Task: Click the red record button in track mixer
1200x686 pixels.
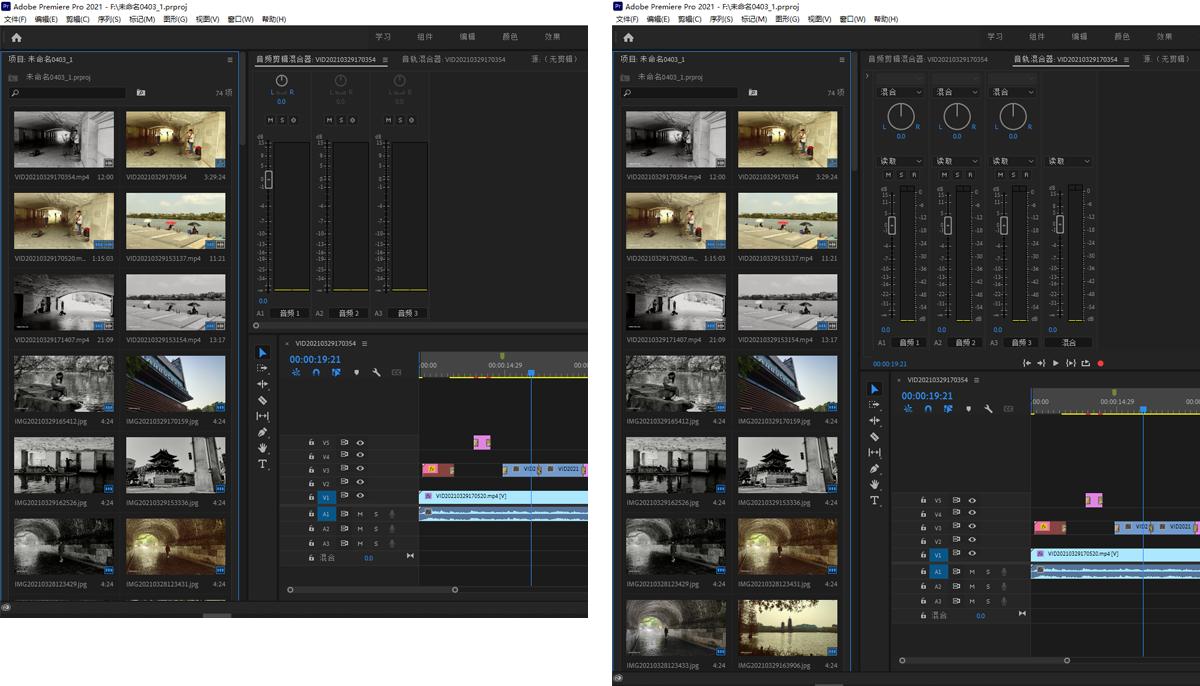Action: point(1101,364)
